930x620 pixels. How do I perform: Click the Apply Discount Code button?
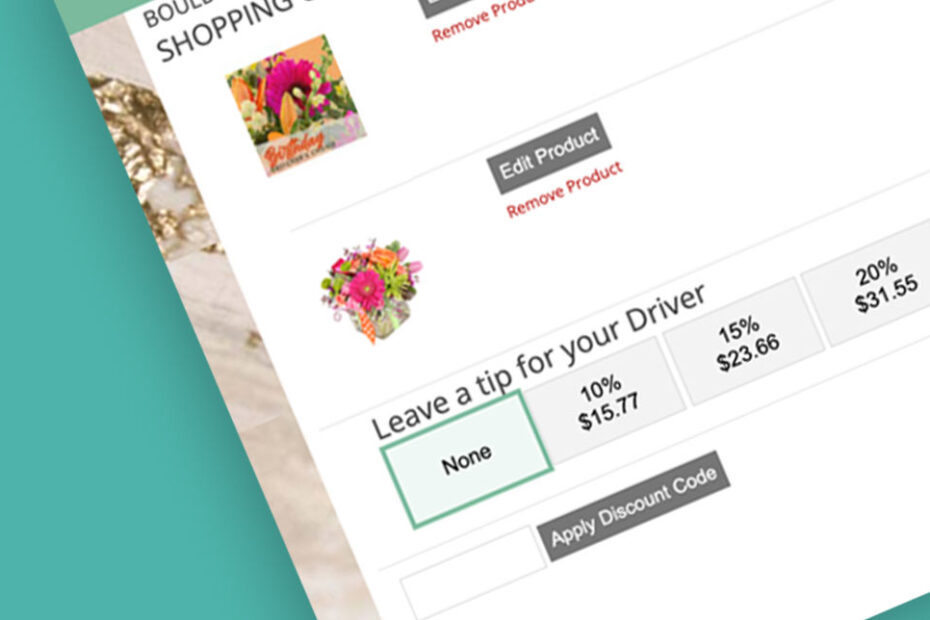click(633, 506)
